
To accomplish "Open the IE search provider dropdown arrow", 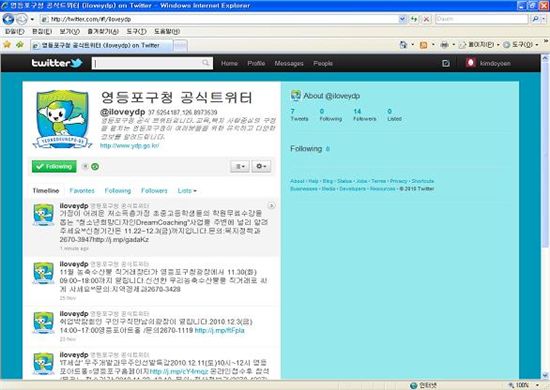I will click(x=544, y=19).
